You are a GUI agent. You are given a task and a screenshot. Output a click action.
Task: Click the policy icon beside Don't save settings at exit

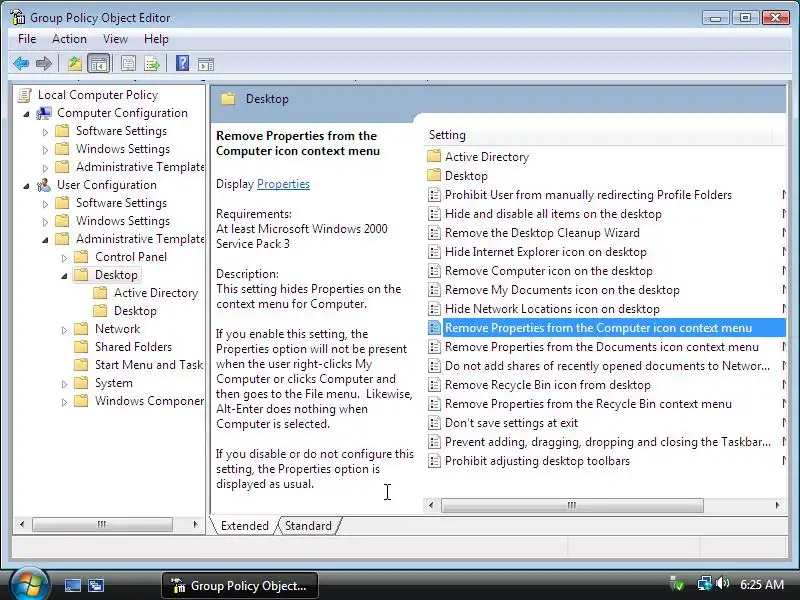[x=434, y=423]
